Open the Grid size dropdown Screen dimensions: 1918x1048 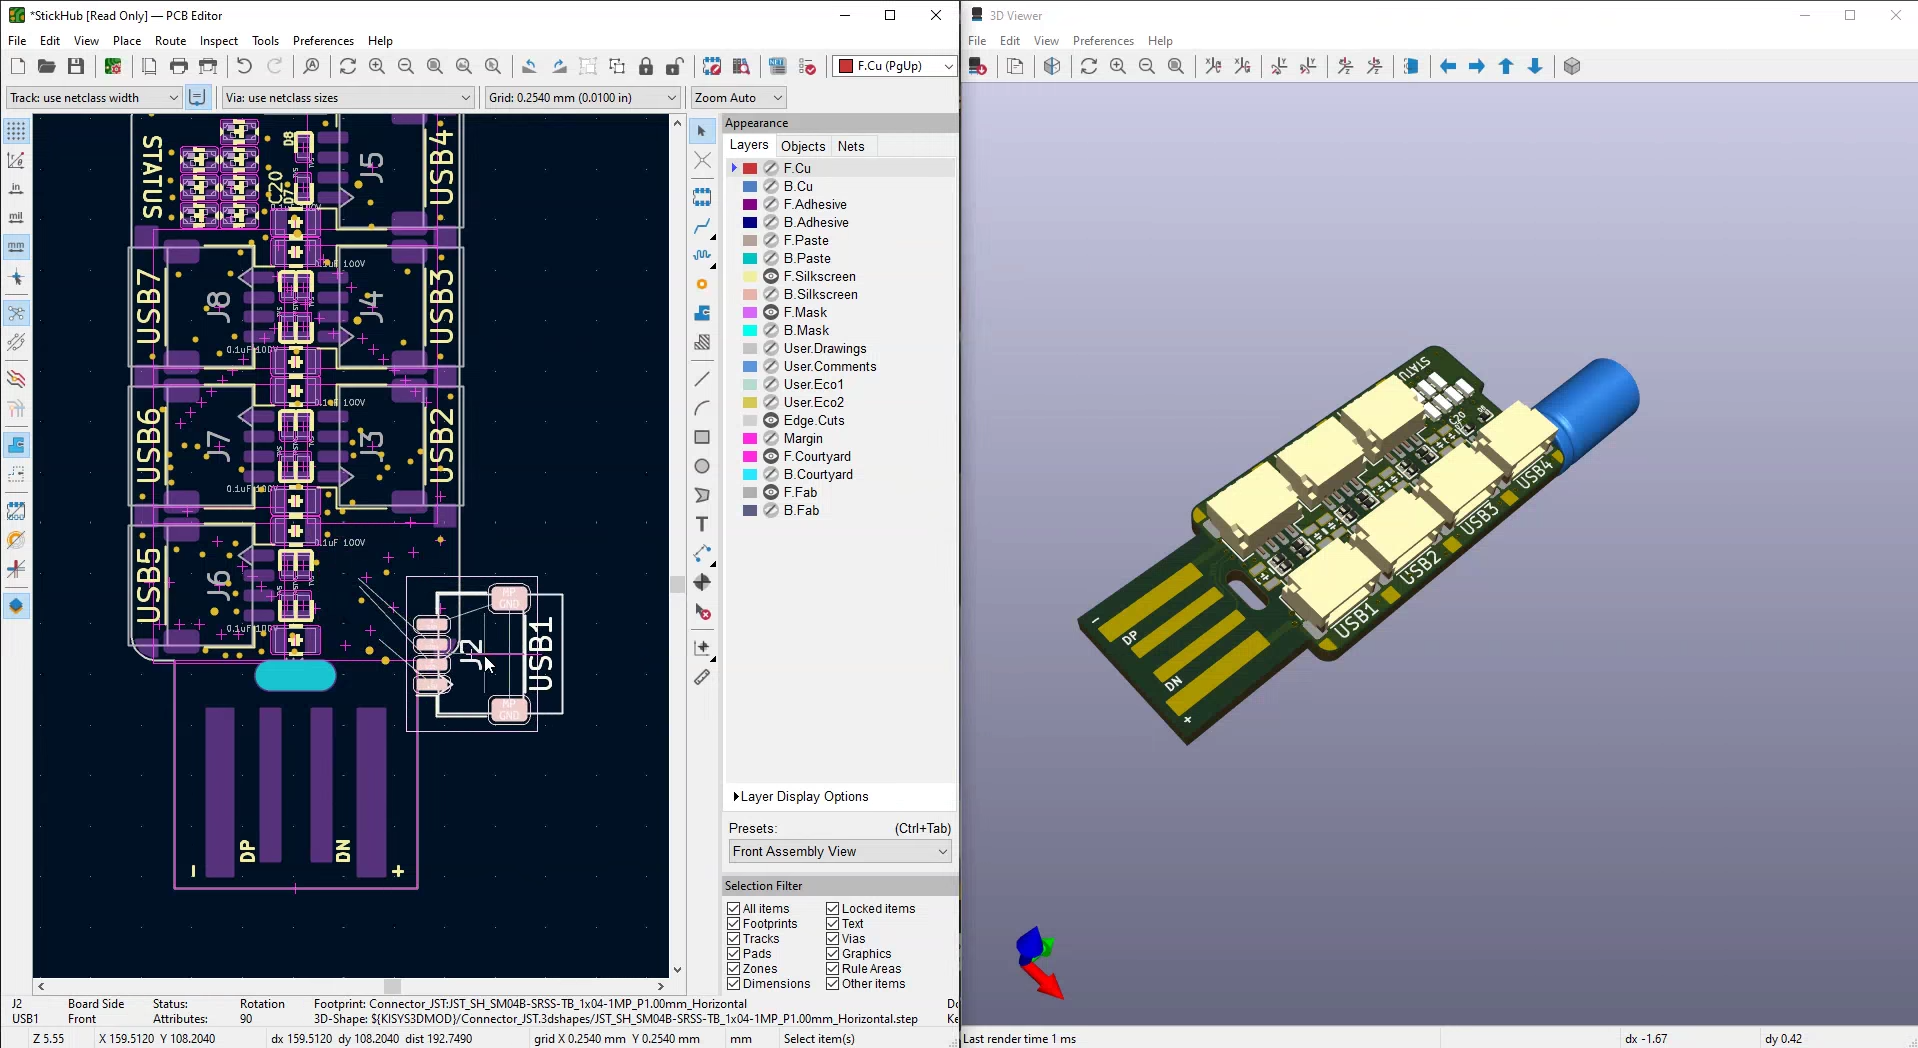tap(582, 98)
